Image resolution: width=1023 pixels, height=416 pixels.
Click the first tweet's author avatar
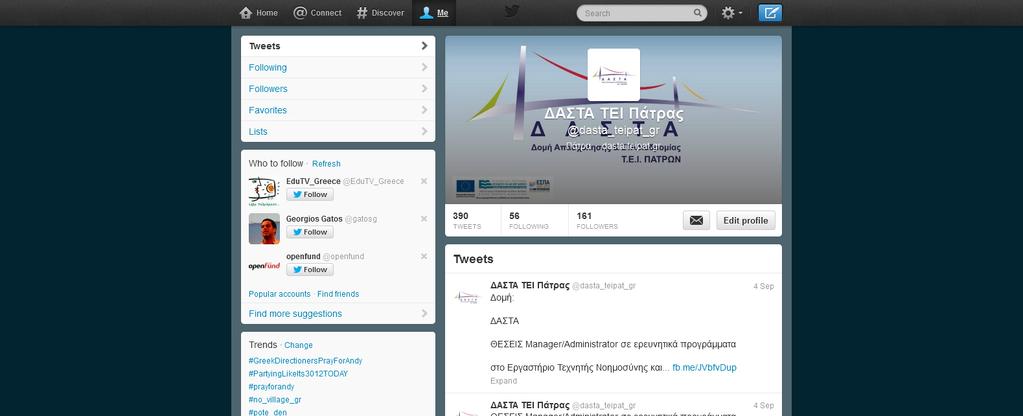pos(467,297)
